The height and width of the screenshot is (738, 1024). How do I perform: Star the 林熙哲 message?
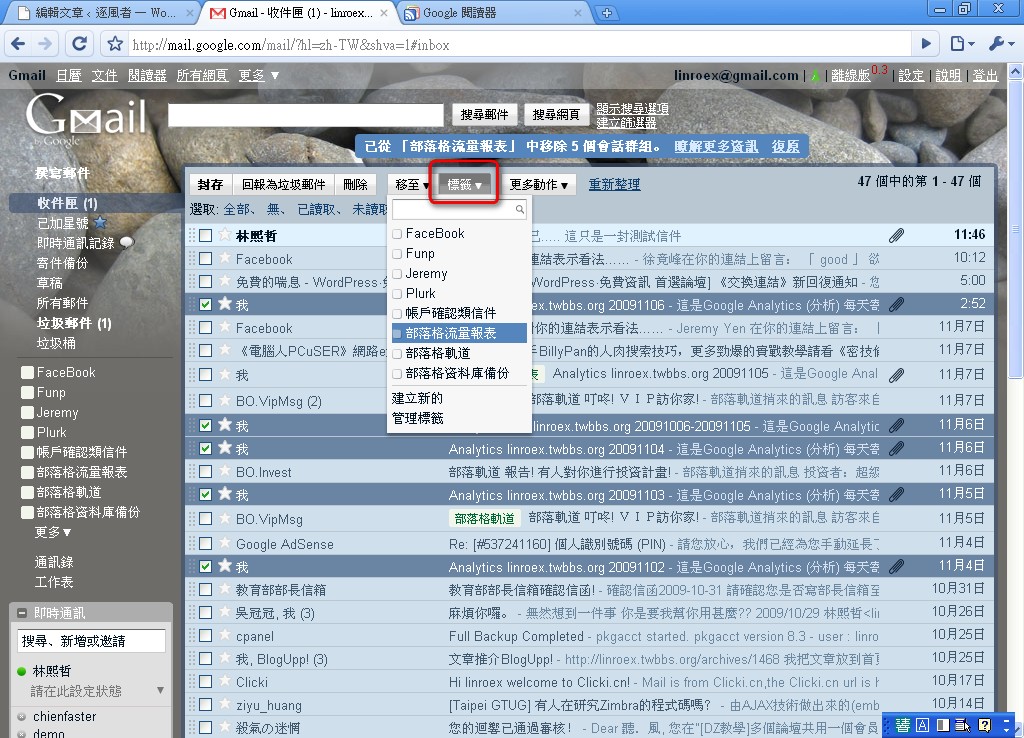pyautogui.click(x=225, y=234)
